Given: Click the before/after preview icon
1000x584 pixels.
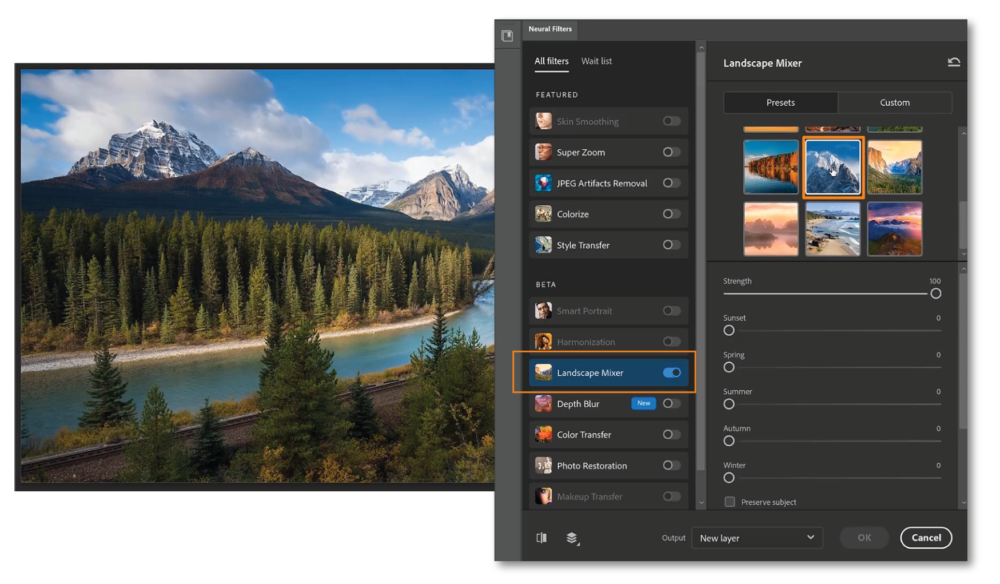Looking at the screenshot, I should tap(541, 537).
